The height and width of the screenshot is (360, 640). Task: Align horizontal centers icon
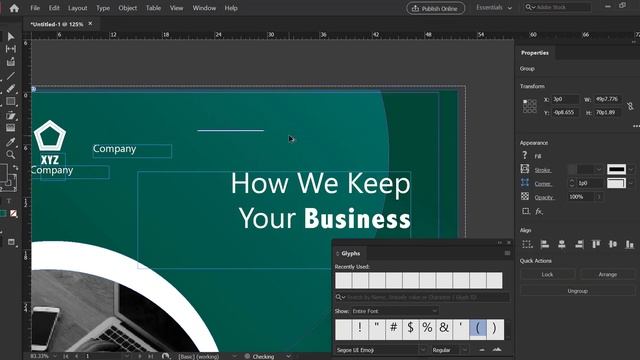point(562,244)
